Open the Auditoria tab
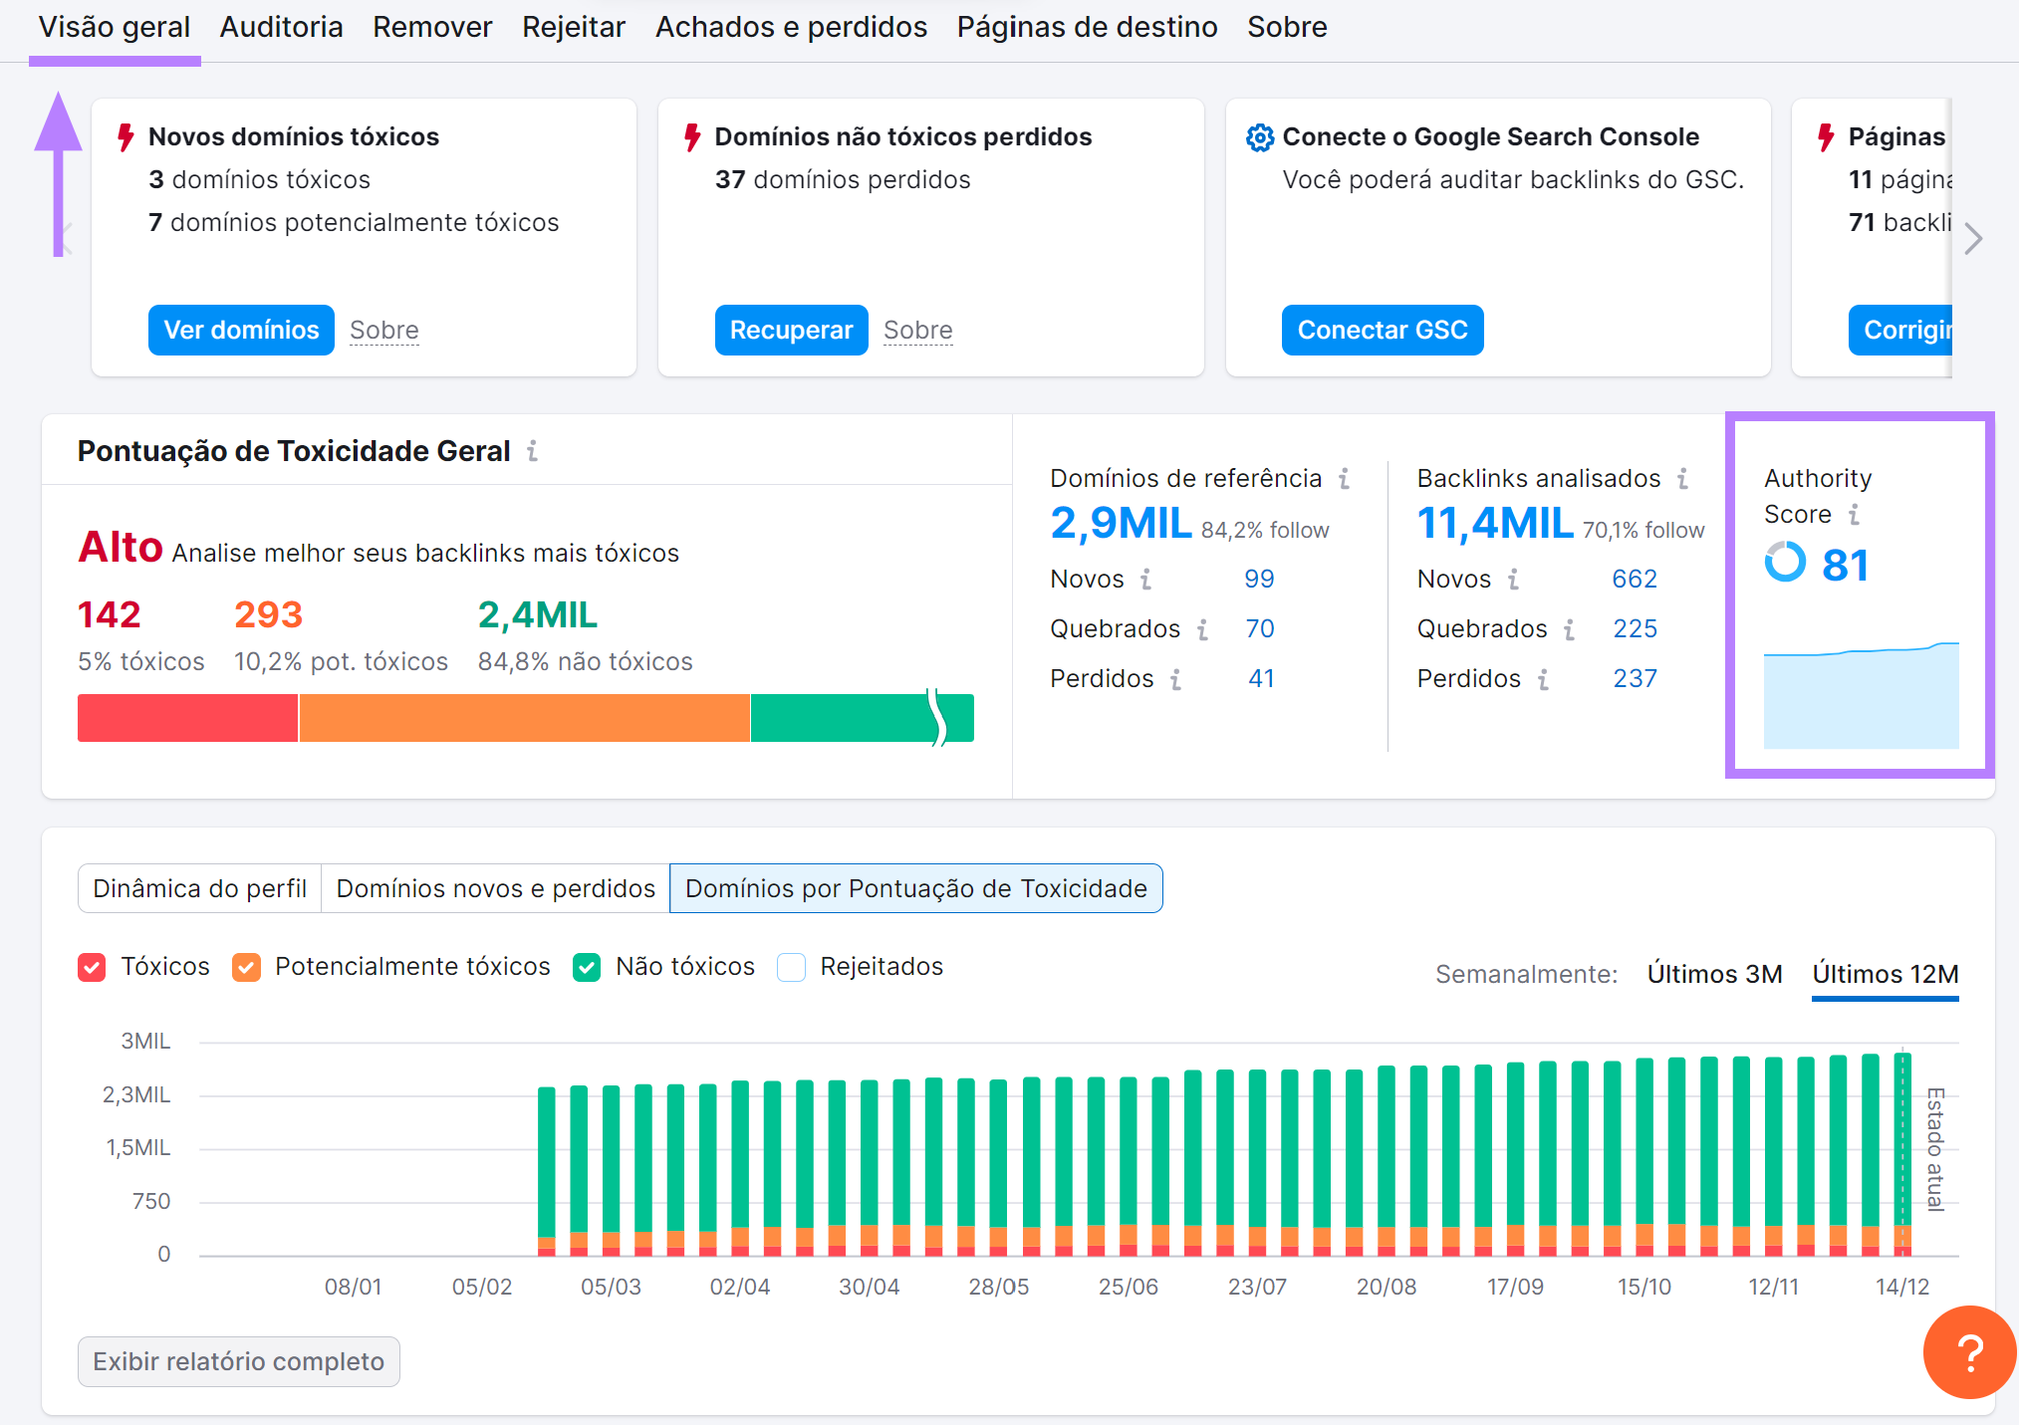 (x=281, y=27)
